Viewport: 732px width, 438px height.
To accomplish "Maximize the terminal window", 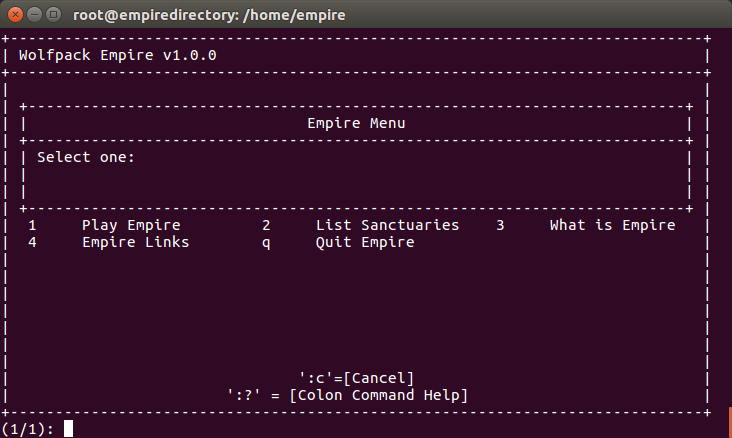I will (x=52, y=14).
